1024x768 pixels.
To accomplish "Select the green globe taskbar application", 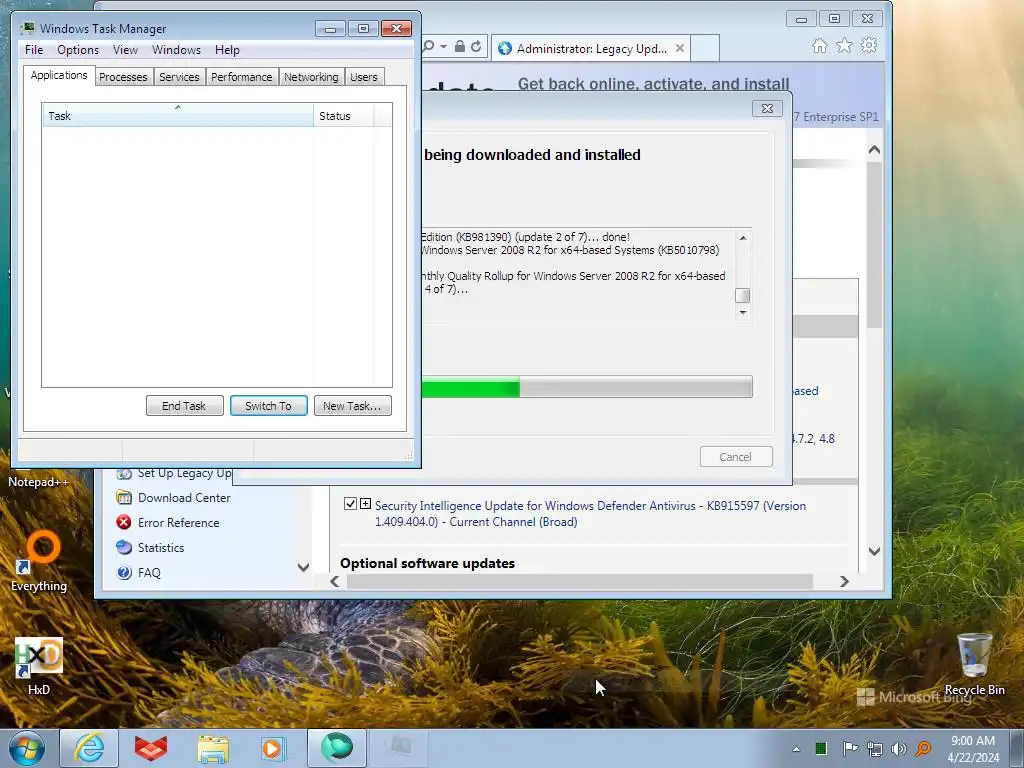I will [x=336, y=748].
